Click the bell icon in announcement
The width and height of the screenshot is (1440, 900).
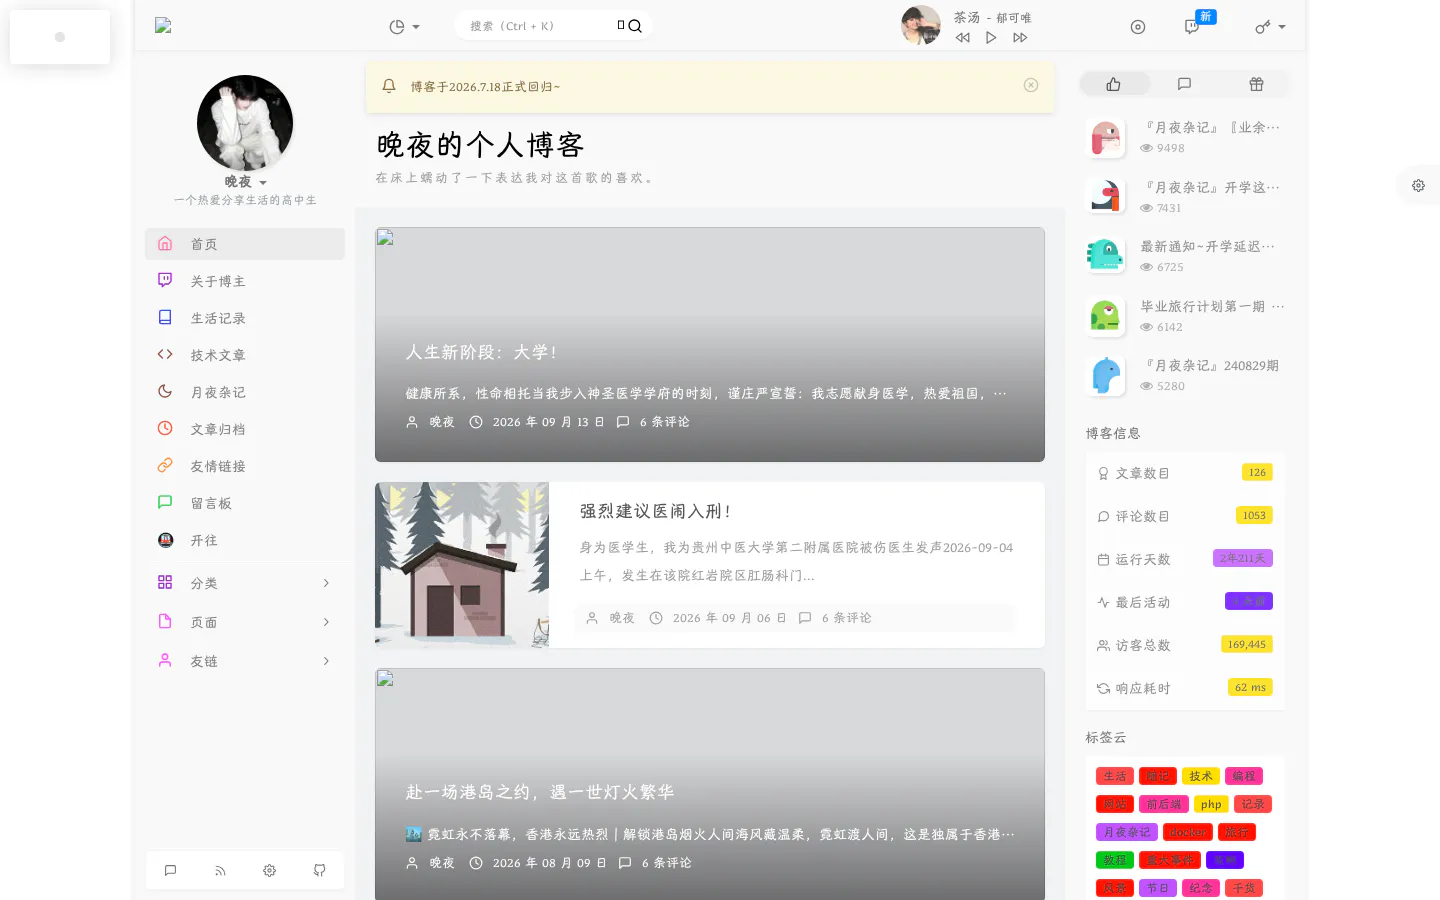[x=389, y=86]
